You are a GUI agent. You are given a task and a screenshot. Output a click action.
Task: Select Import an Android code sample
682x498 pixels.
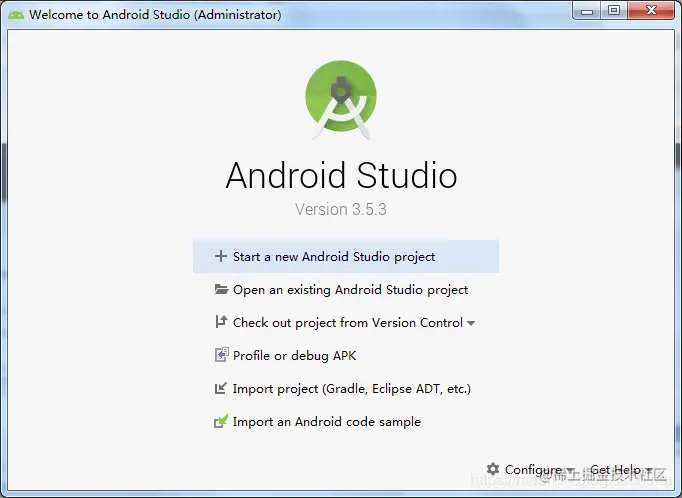tap(327, 422)
